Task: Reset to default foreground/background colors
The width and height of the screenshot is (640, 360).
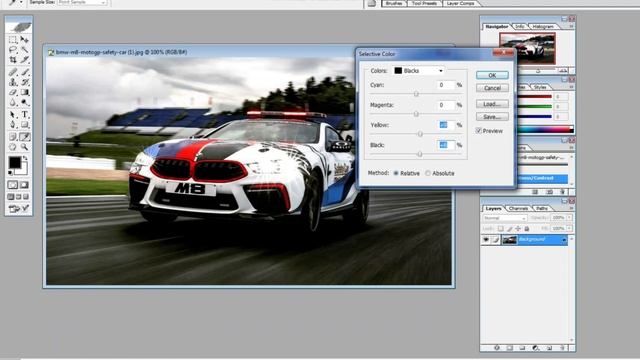Action: pos(11,173)
